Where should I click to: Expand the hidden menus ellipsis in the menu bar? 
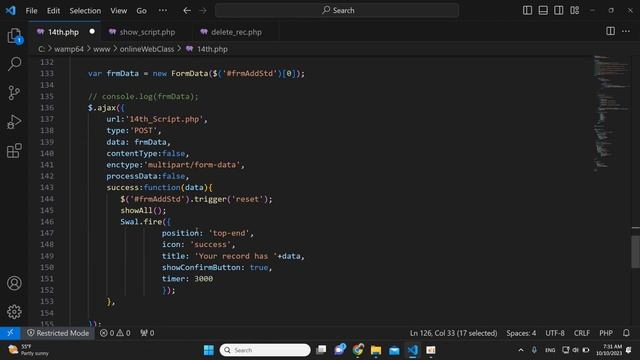pyautogui.click(x=162, y=11)
